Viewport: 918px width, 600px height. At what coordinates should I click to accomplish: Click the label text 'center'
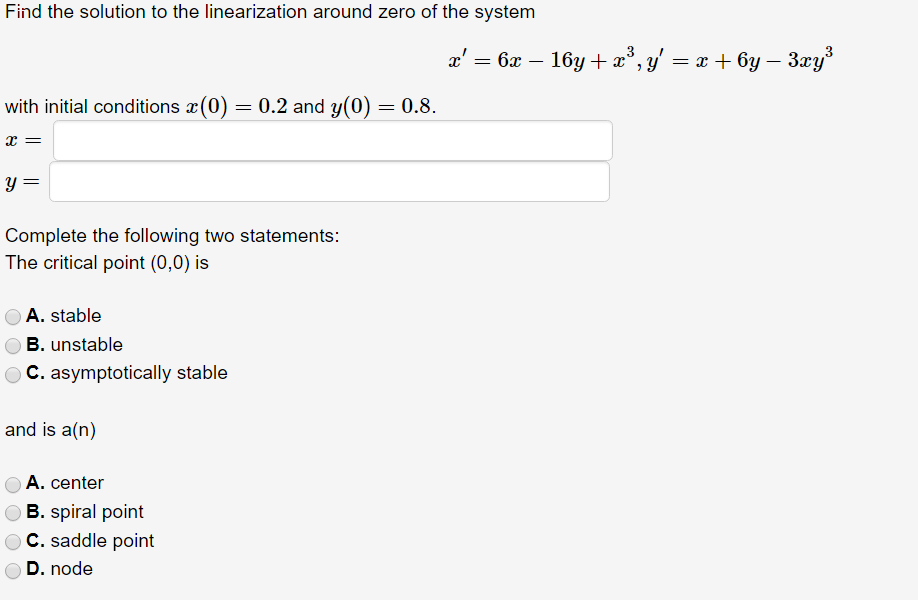coord(78,483)
